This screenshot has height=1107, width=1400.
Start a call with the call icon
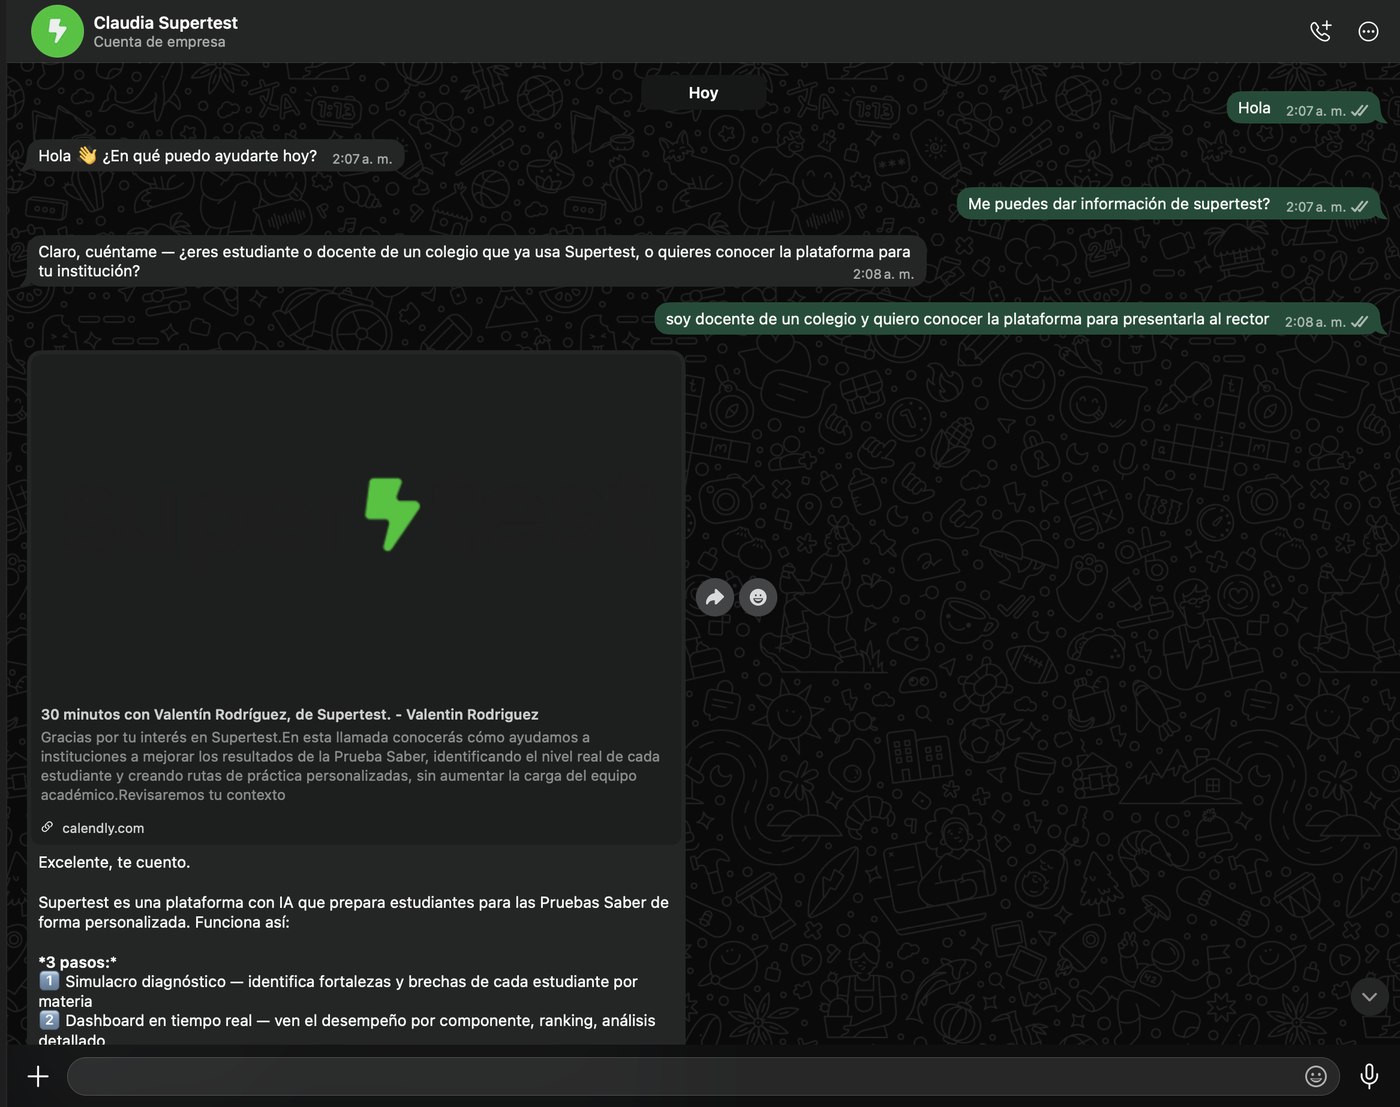point(1321,31)
